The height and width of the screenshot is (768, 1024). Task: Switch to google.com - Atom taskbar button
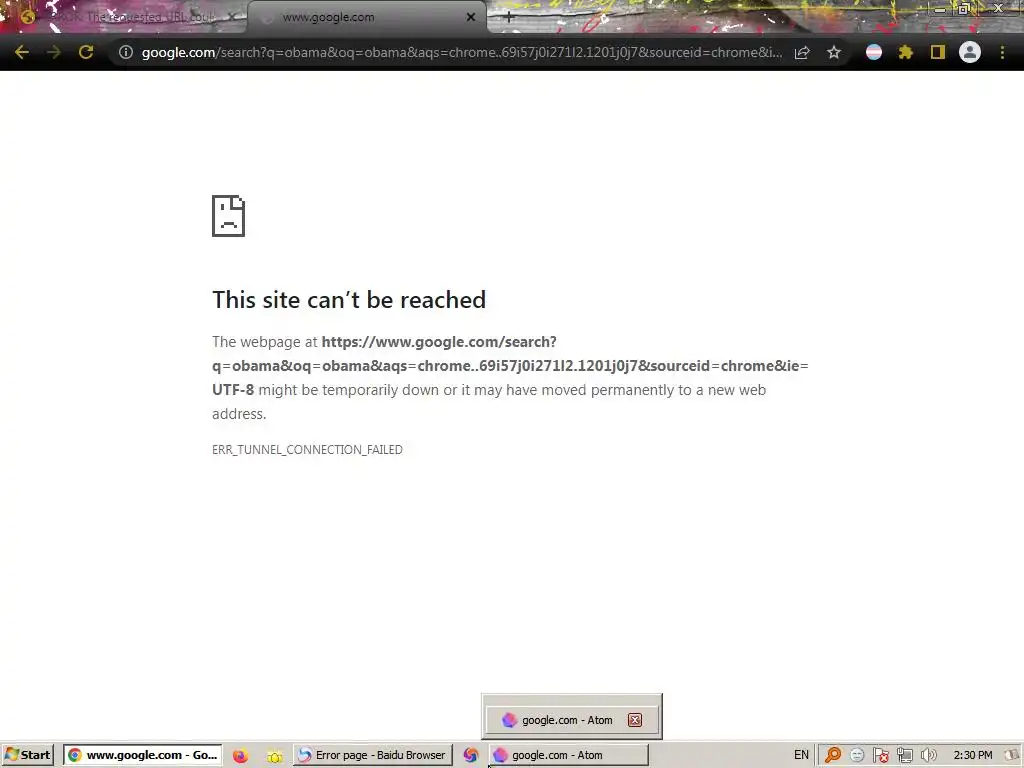tap(568, 755)
